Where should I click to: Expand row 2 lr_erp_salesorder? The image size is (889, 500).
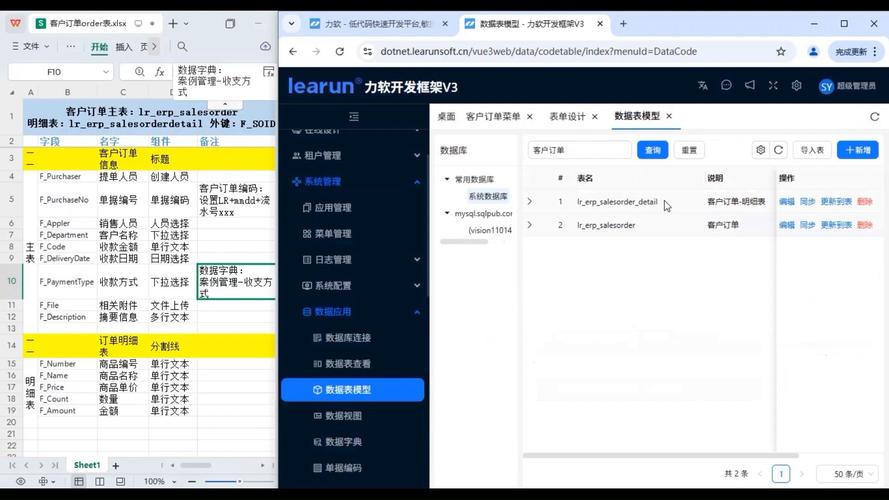tap(530, 225)
